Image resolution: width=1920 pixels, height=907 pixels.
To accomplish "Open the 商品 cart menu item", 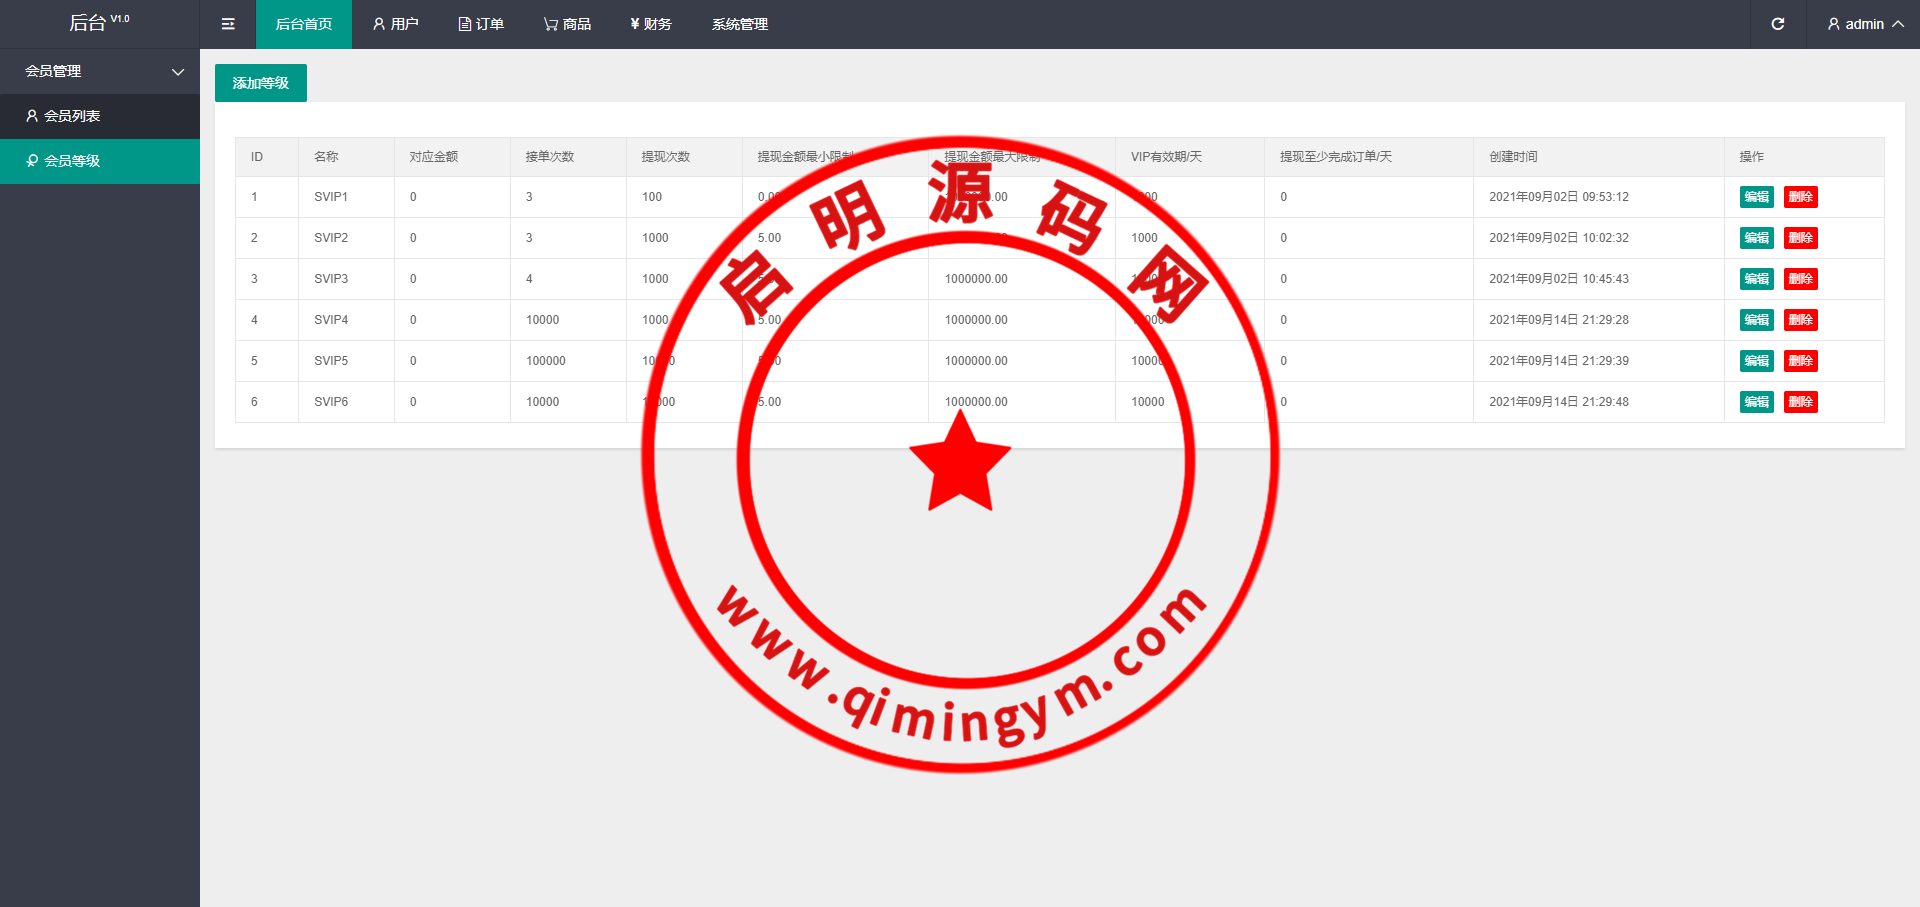I will [x=567, y=24].
